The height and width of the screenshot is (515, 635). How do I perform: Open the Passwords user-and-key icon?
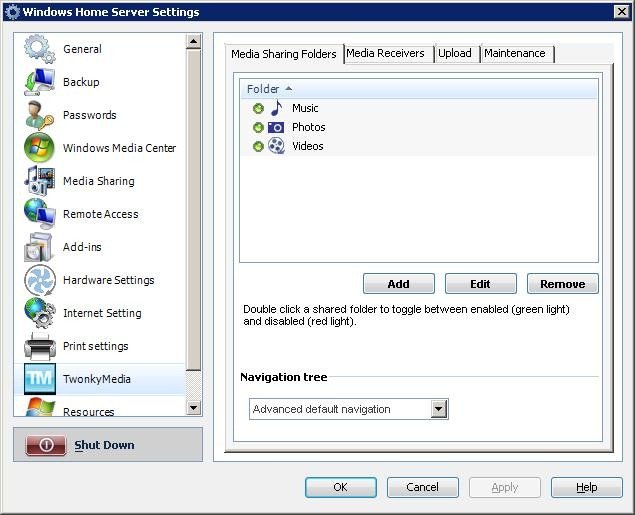(x=39, y=115)
